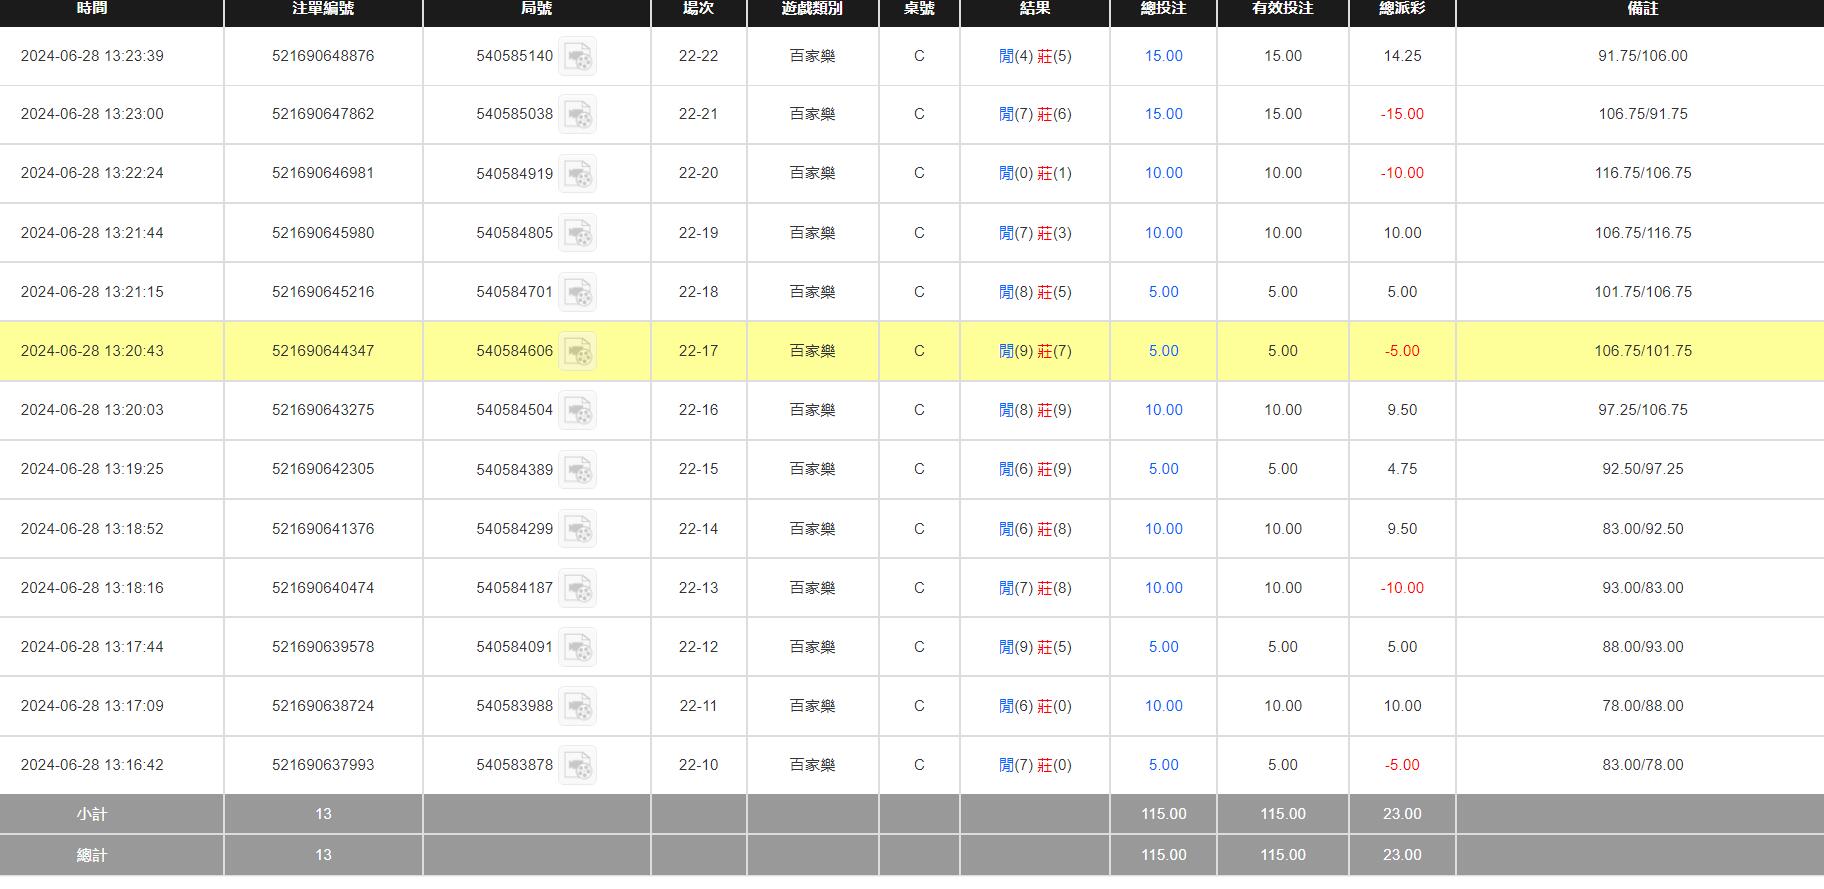Open video replay of round 540584299
This screenshot has width=1824, height=889.
pos(577,530)
